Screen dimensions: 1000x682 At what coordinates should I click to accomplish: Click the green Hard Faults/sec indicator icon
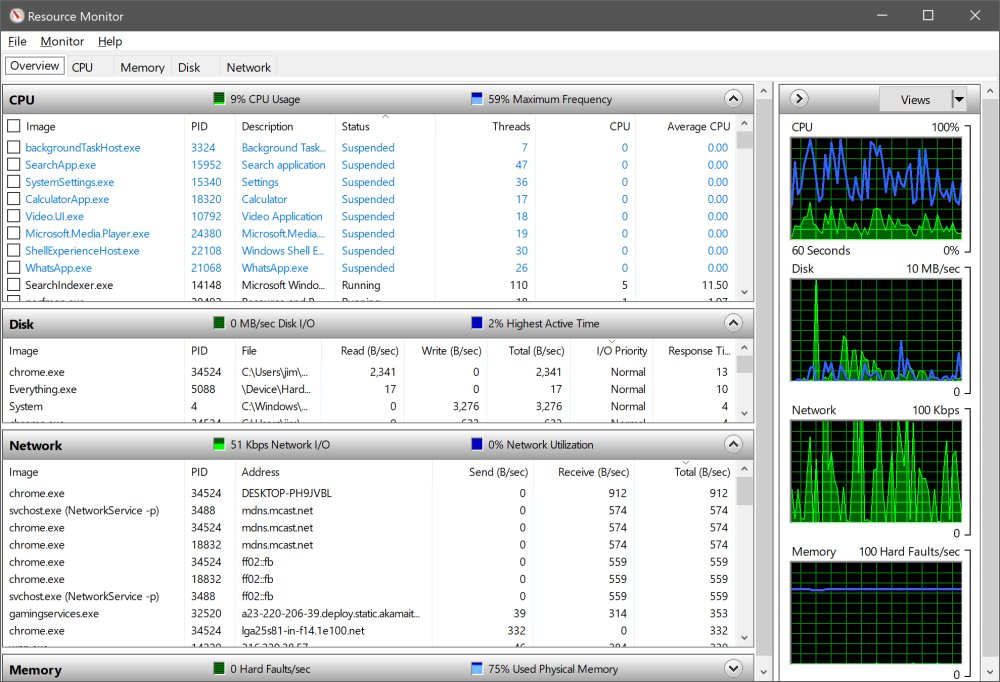click(x=218, y=668)
